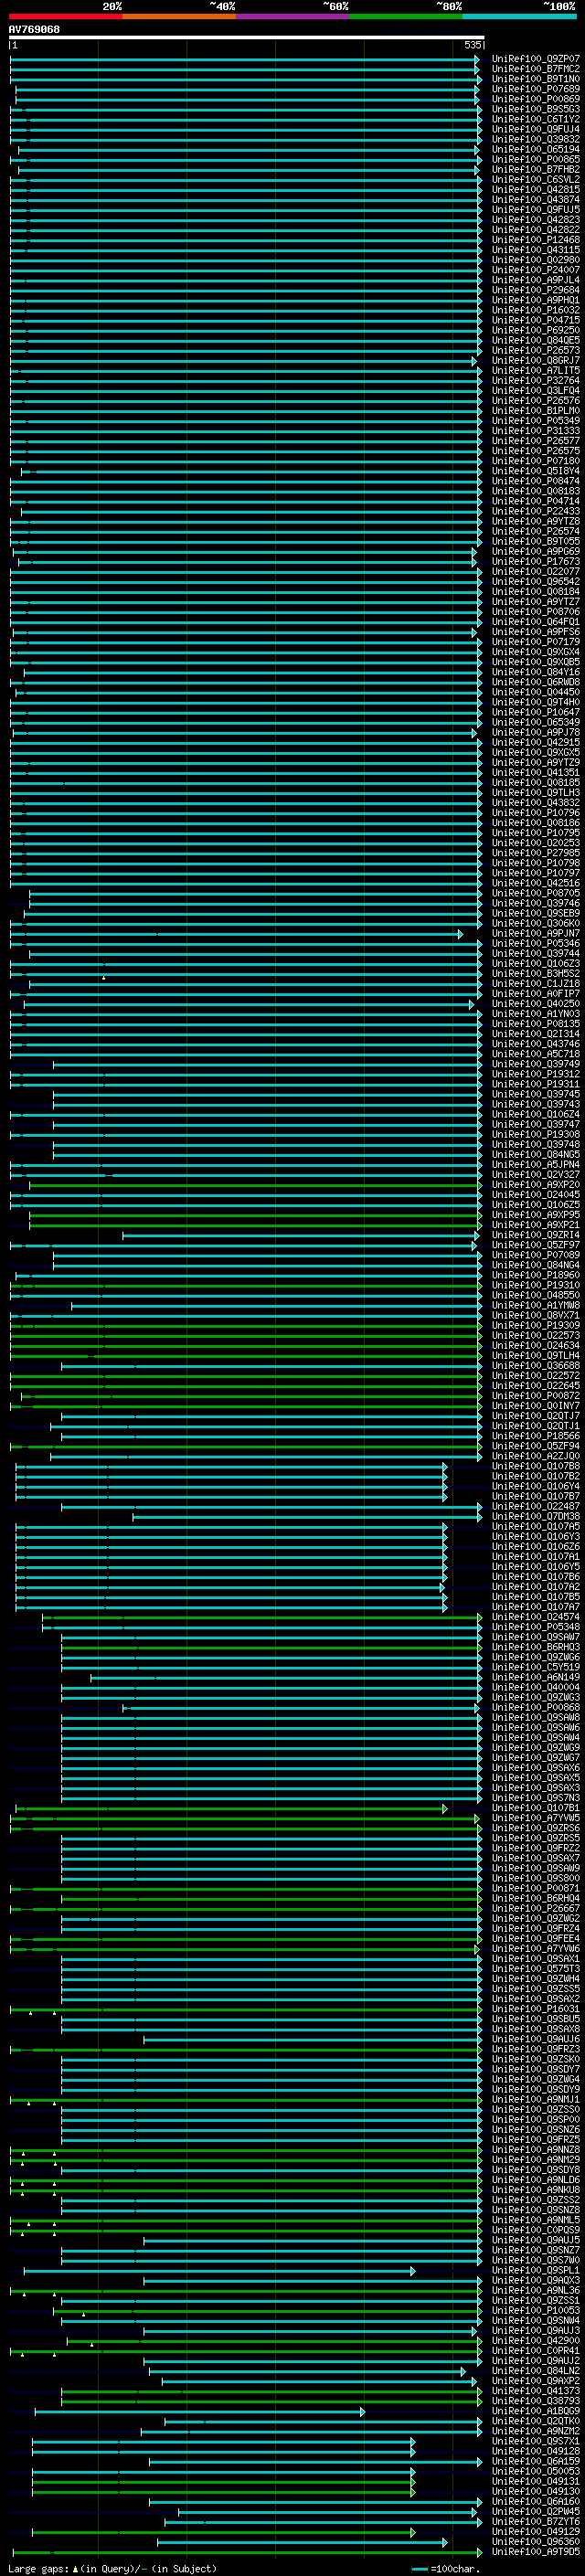Open the UniRef100_Q107B8 entry
The image size is (585, 2576).
535,1466
